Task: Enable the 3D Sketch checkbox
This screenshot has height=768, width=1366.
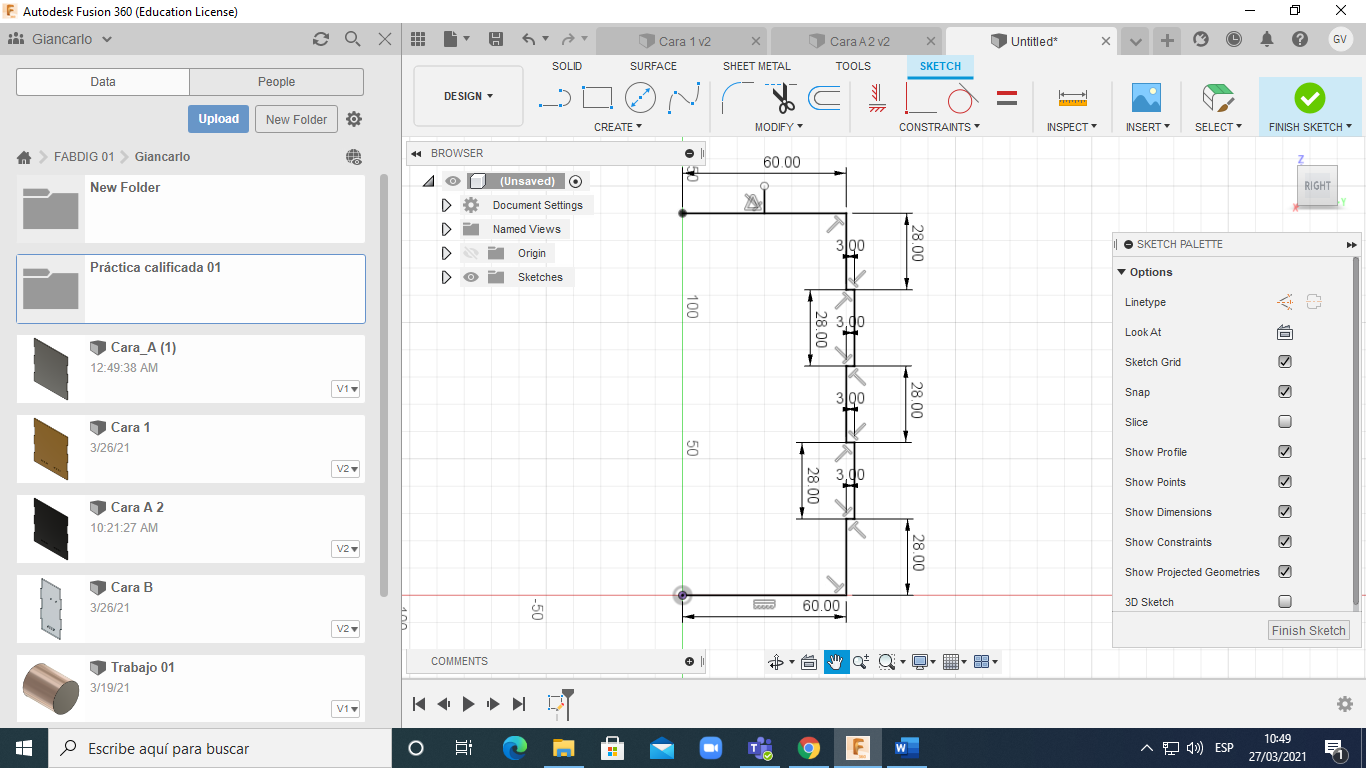Action: click(x=1285, y=602)
